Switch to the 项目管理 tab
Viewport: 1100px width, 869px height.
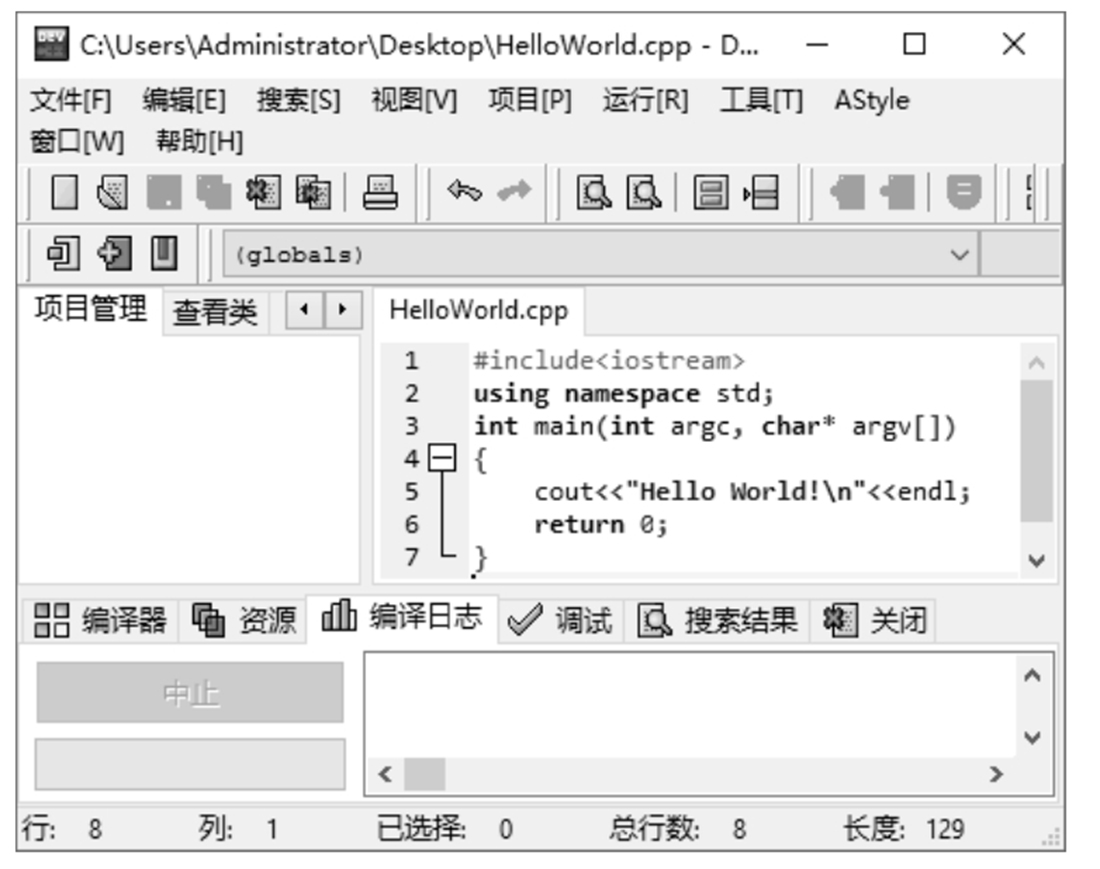90,309
